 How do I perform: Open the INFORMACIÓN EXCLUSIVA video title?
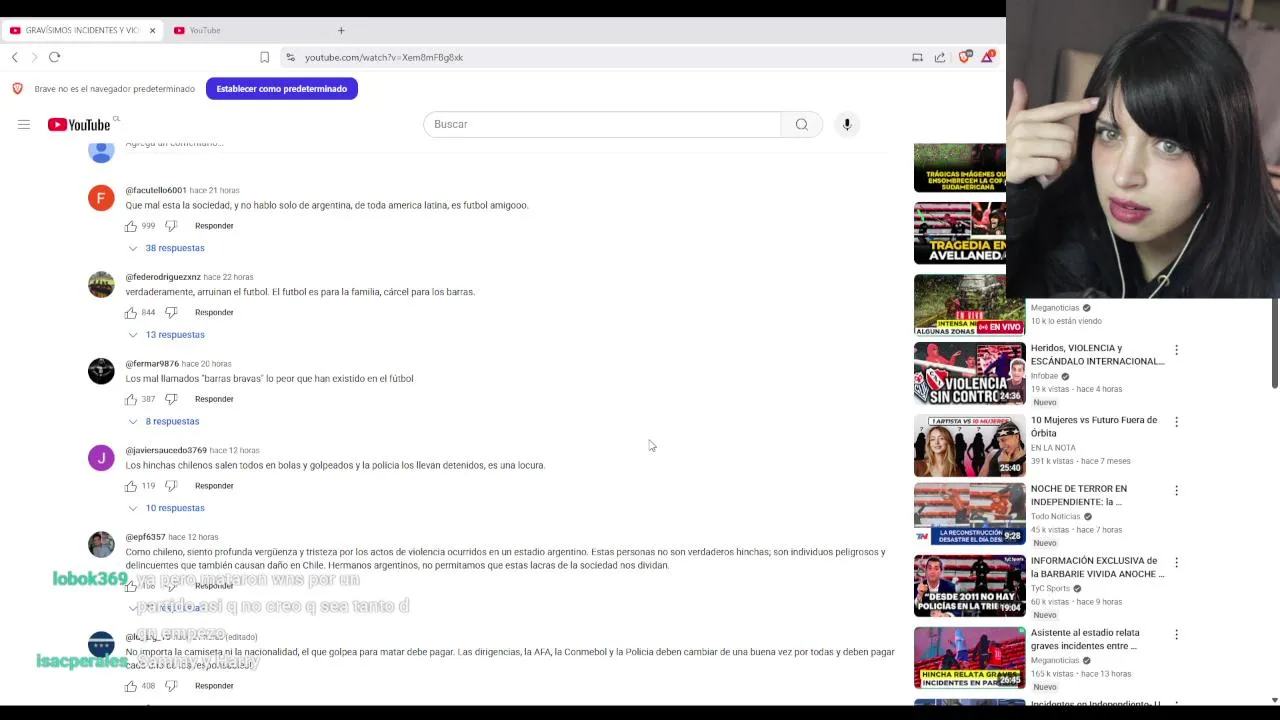[1097, 567]
